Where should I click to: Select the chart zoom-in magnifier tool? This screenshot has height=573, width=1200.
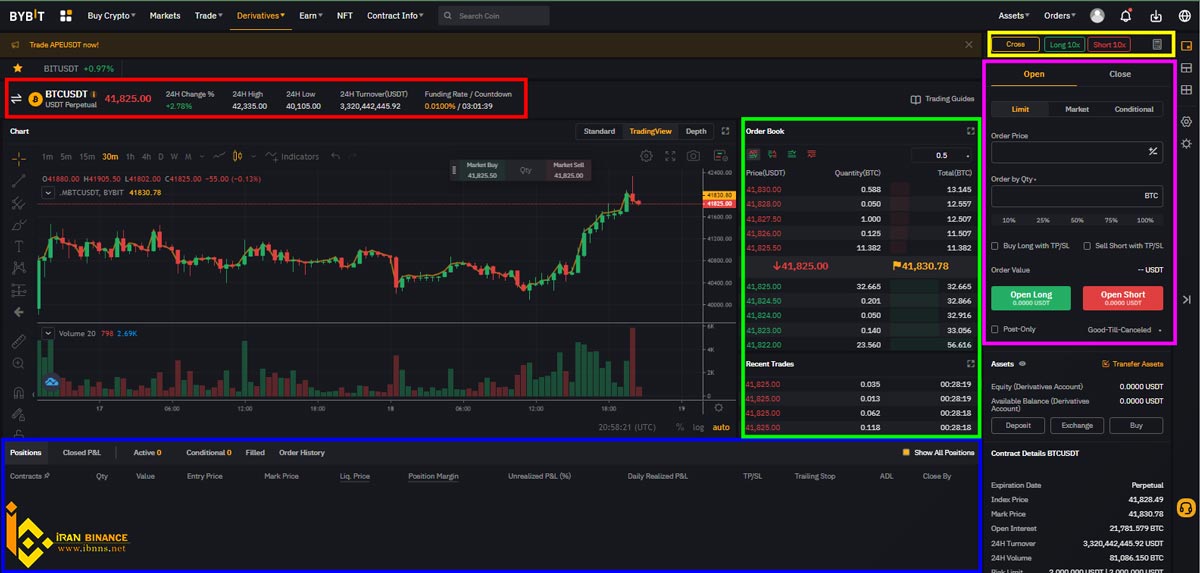tap(18, 364)
